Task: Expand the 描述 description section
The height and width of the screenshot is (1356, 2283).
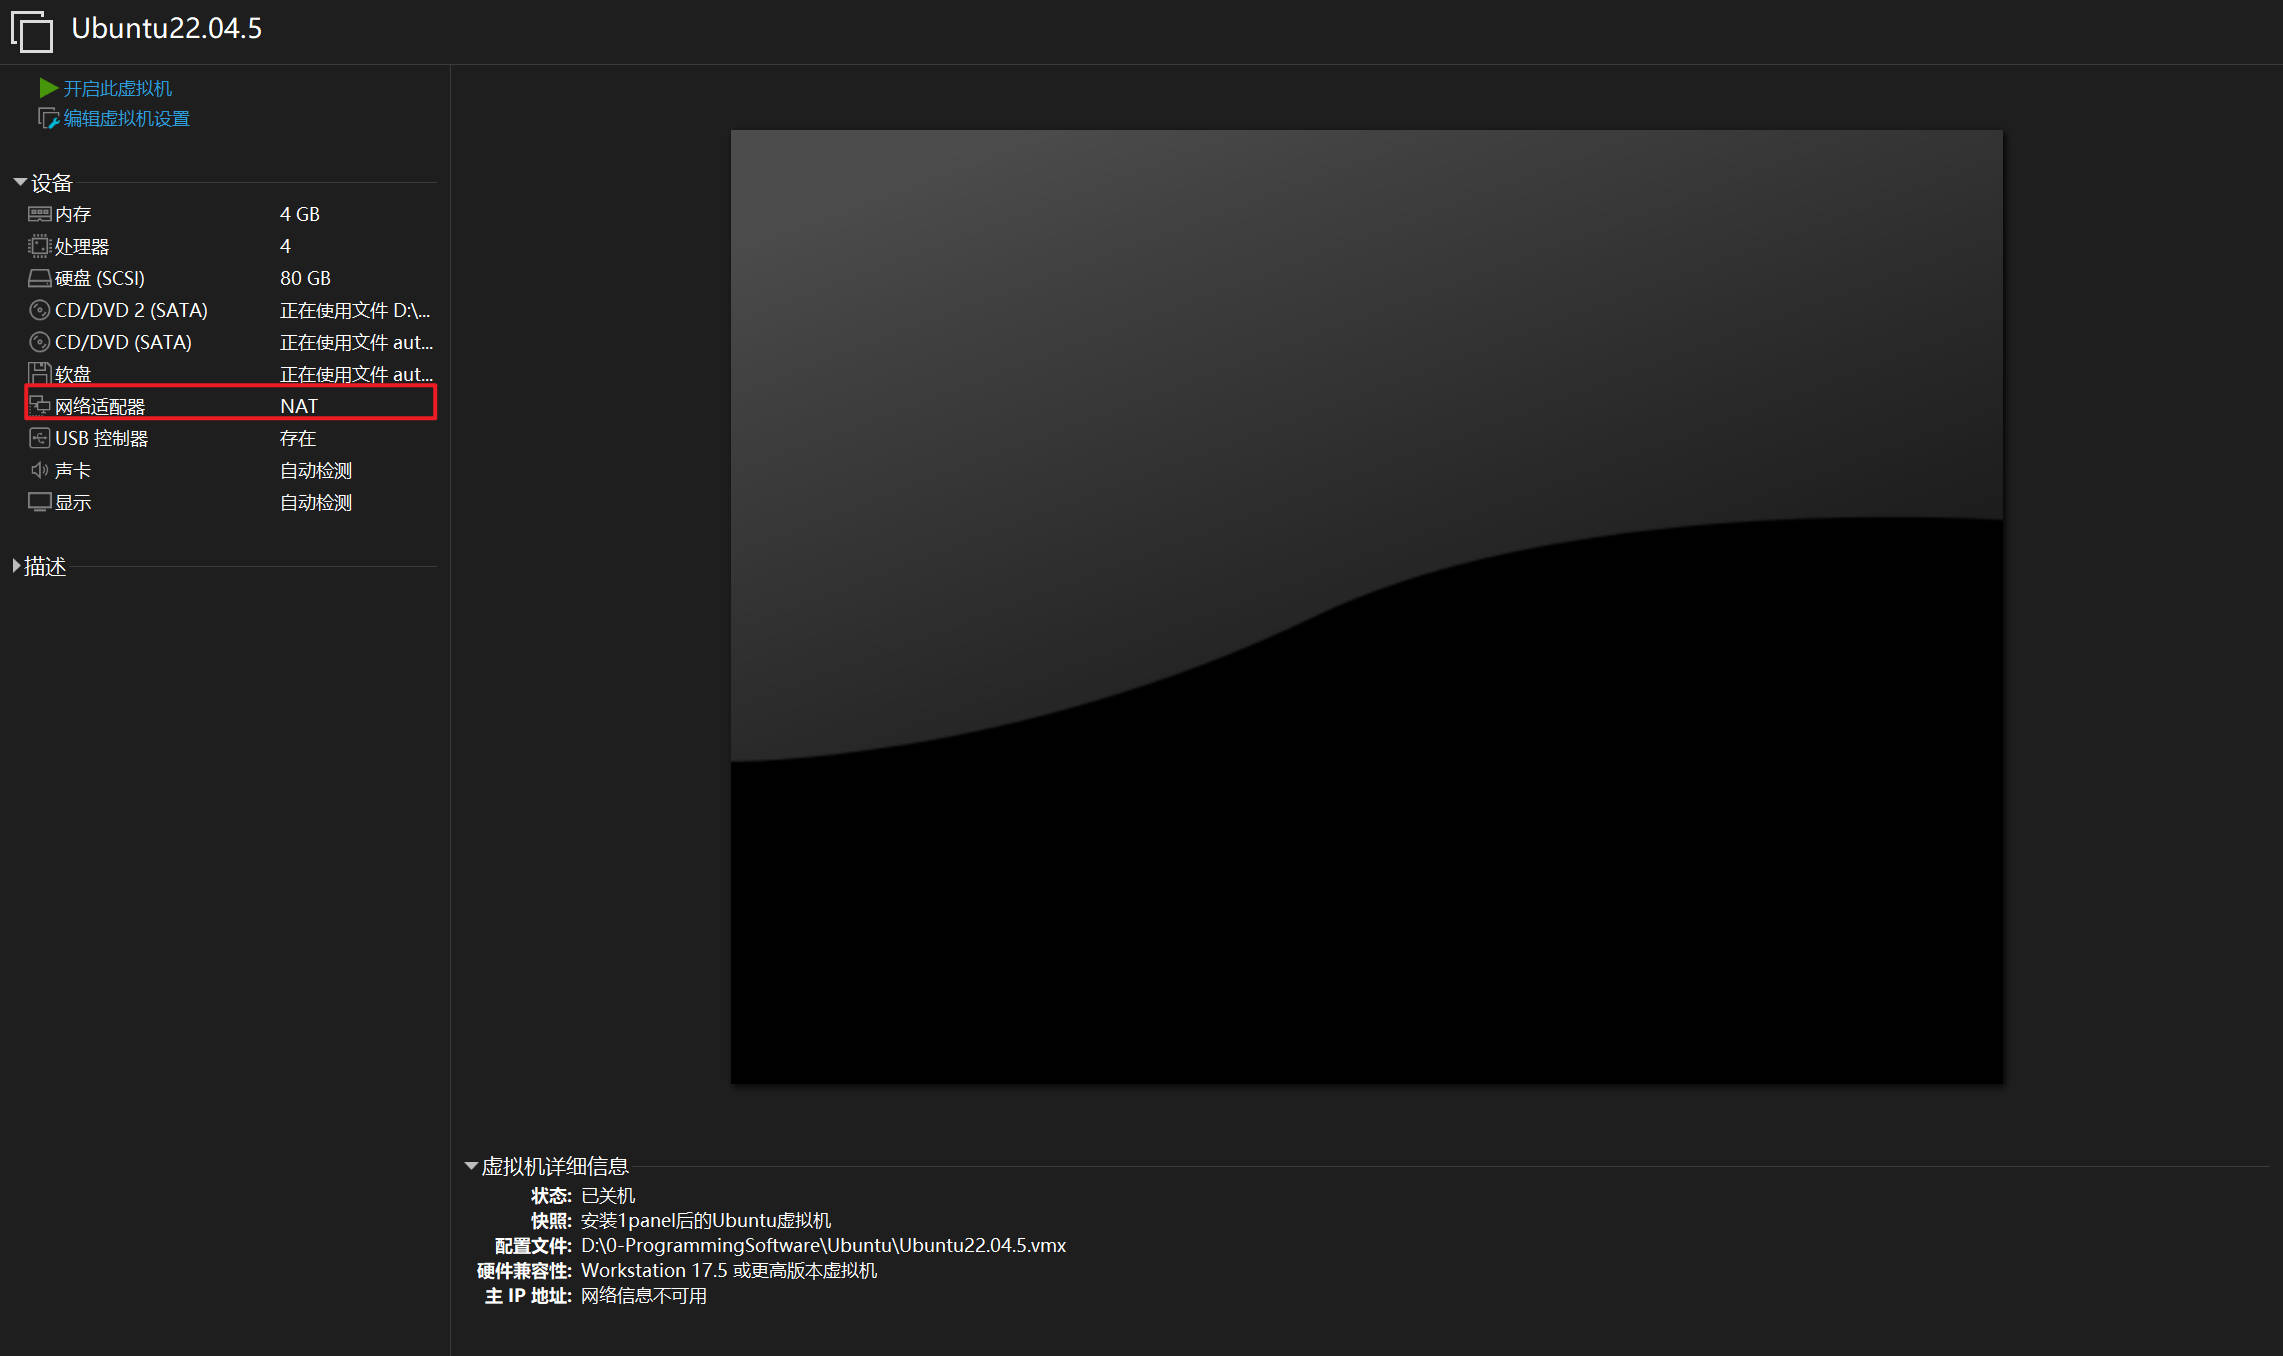Action: 16,566
